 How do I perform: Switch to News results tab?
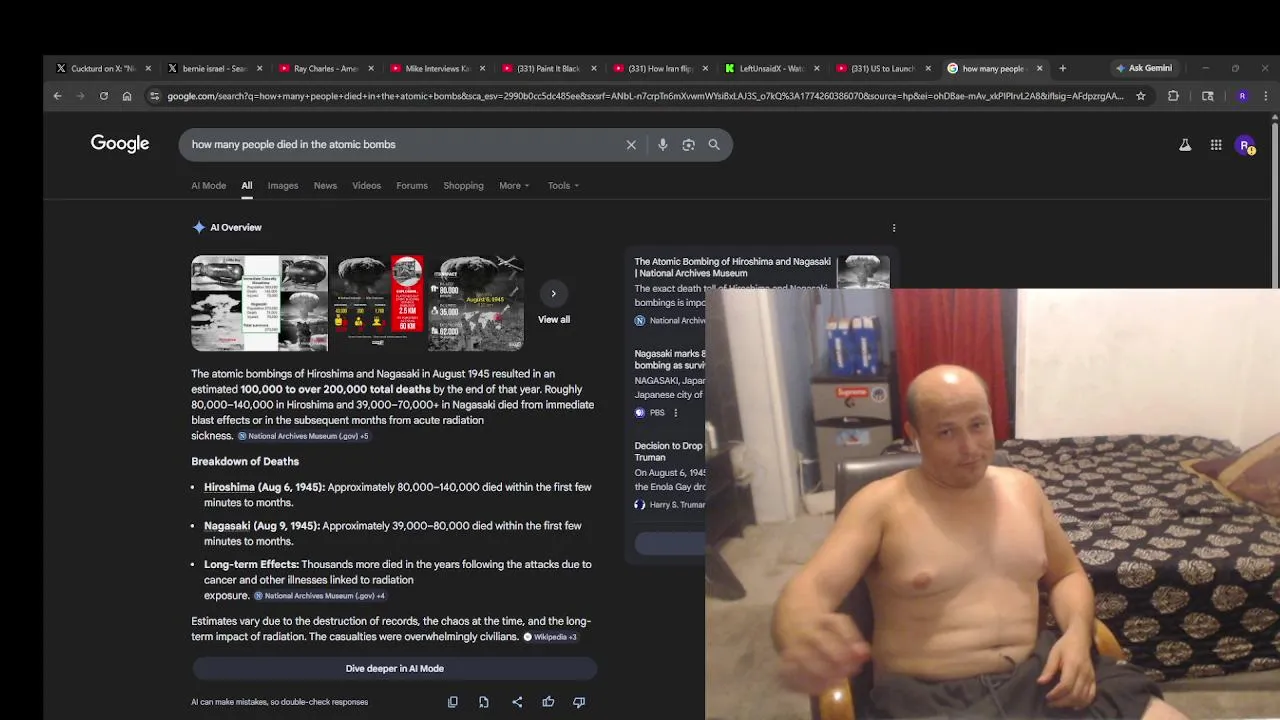click(x=325, y=186)
